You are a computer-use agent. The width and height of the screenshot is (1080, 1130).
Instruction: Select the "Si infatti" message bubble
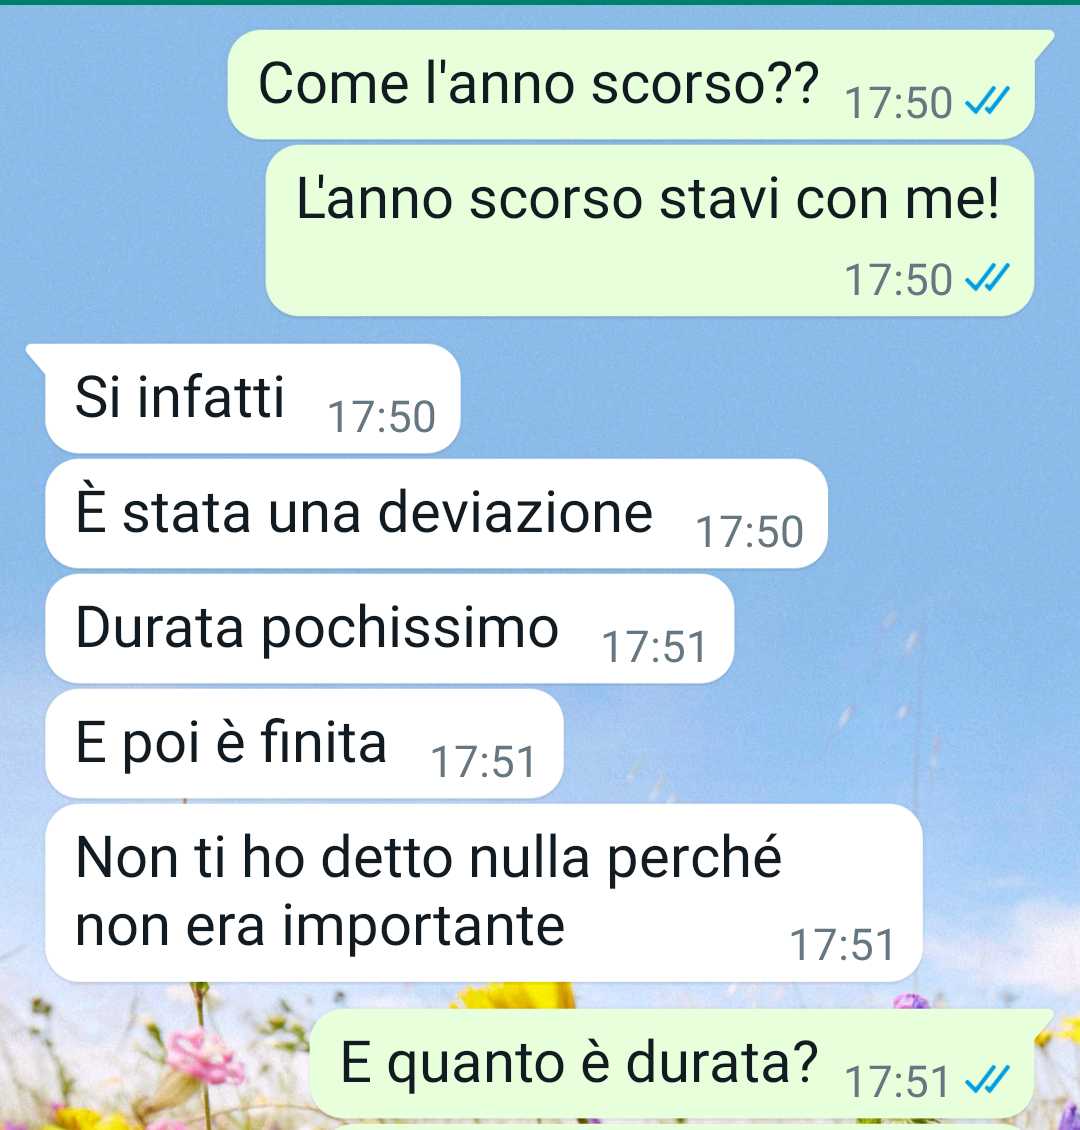[x=252, y=399]
